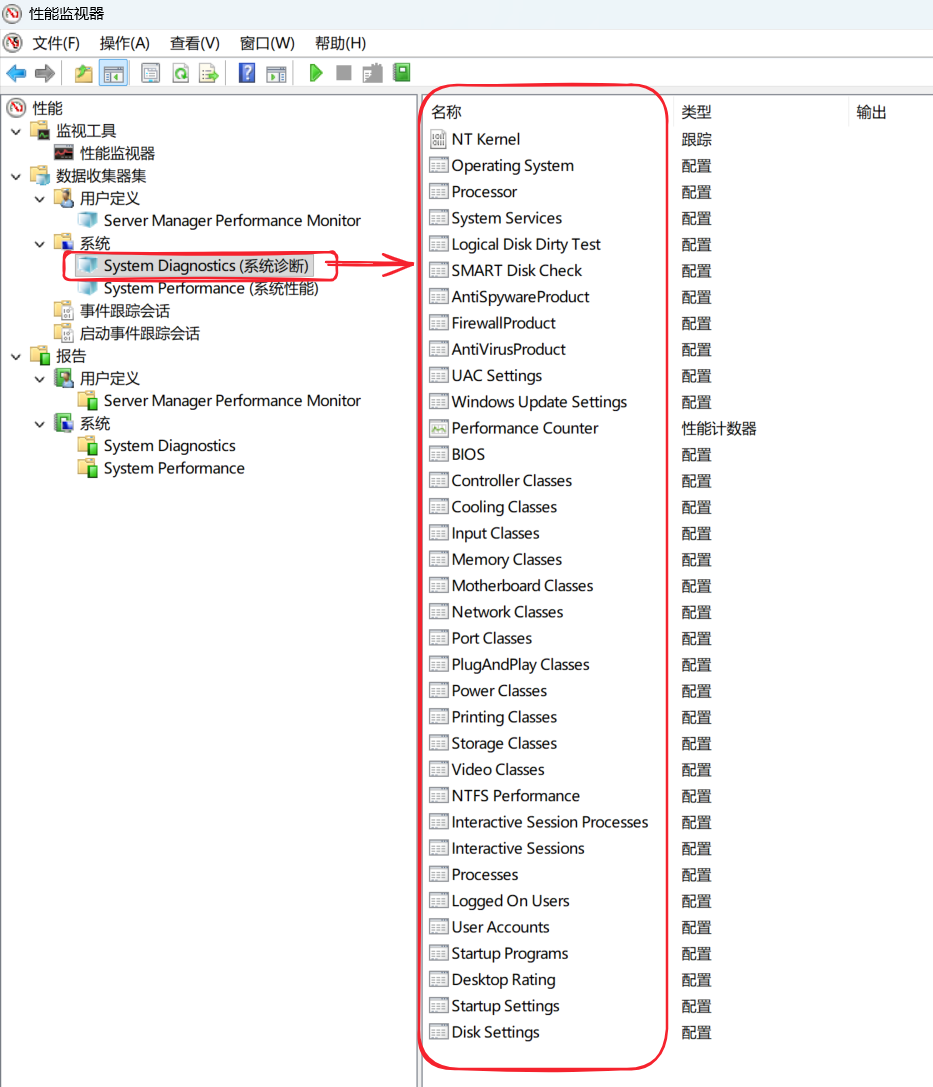The height and width of the screenshot is (1087, 933).
Task: Click the BIOS configuration icon
Action: tap(438, 455)
